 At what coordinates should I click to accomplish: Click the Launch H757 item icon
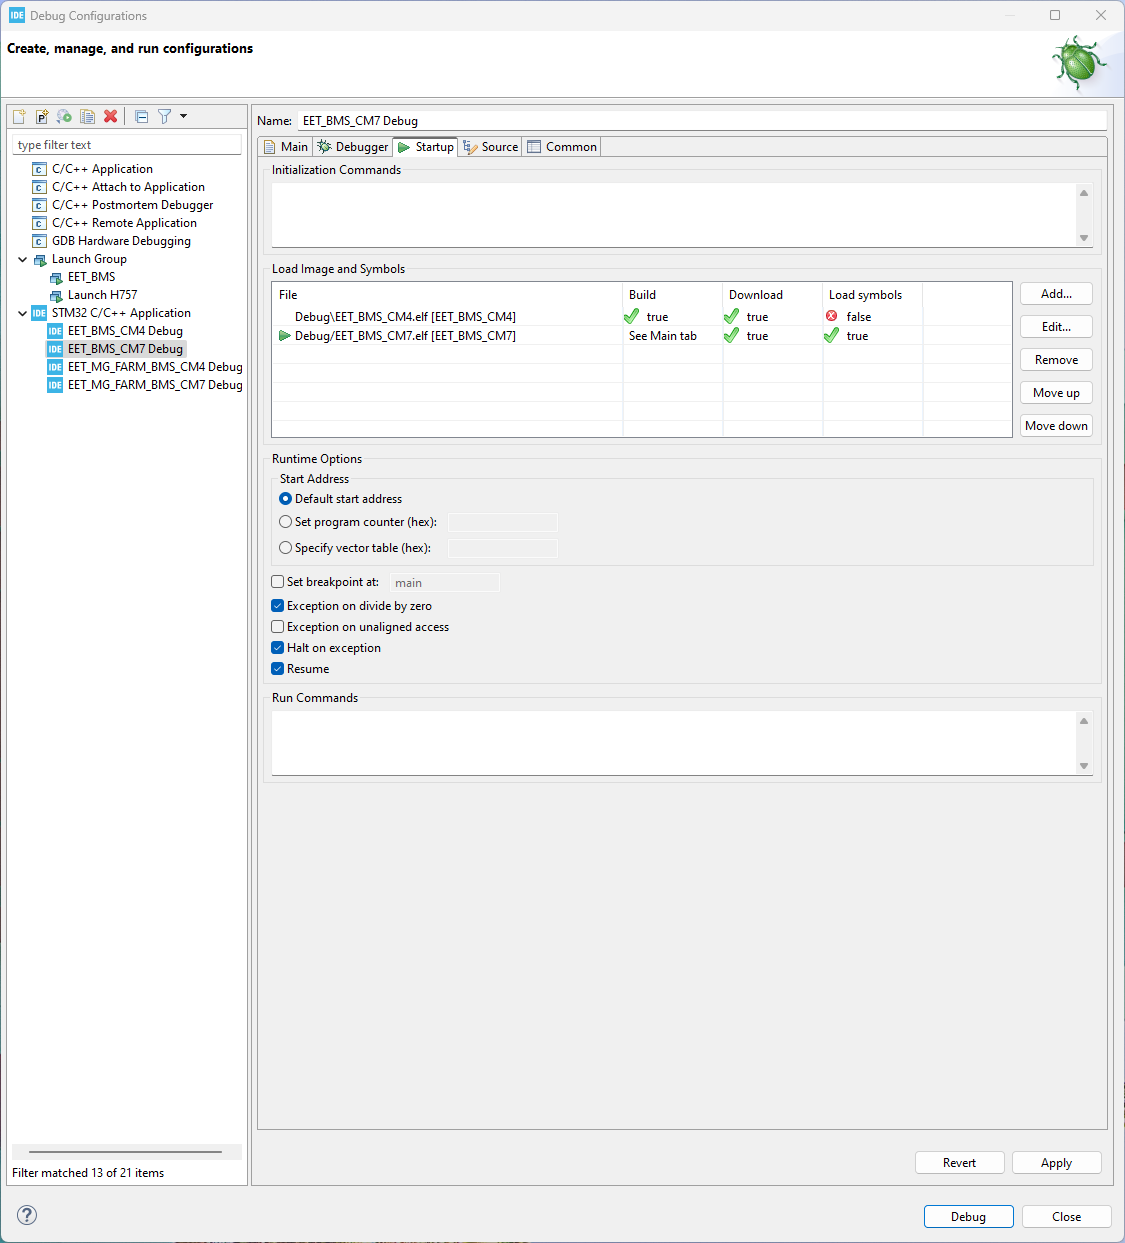(x=56, y=296)
